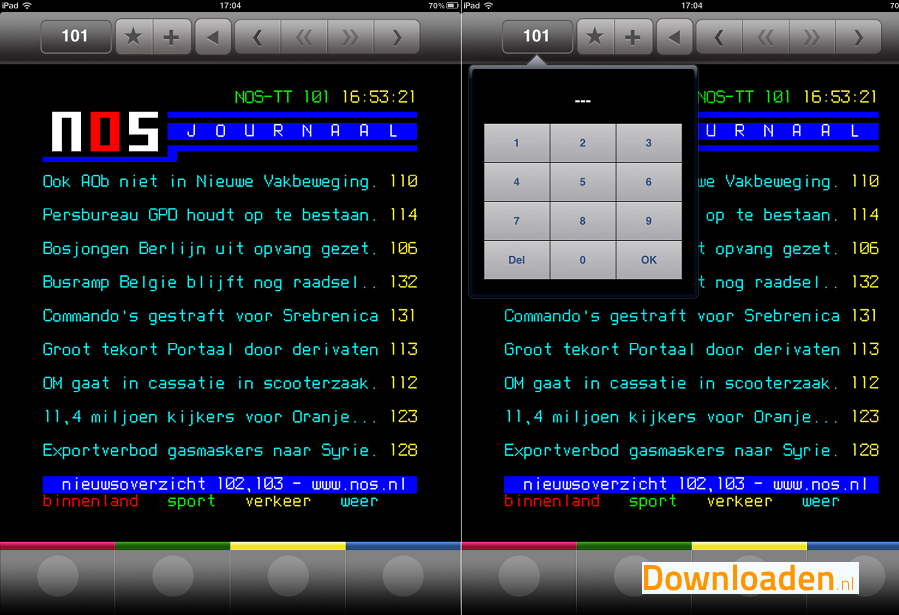Tap keypad digit 6

(x=648, y=182)
